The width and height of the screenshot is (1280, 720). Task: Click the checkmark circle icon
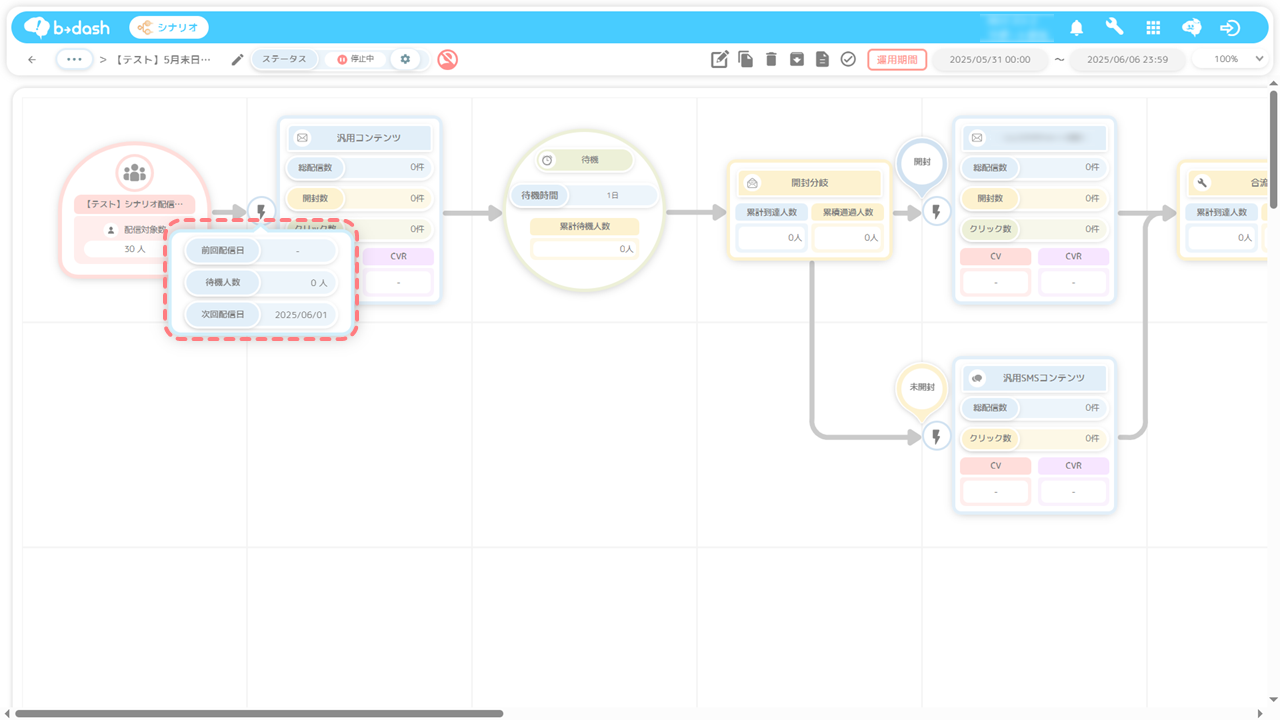[848, 60]
